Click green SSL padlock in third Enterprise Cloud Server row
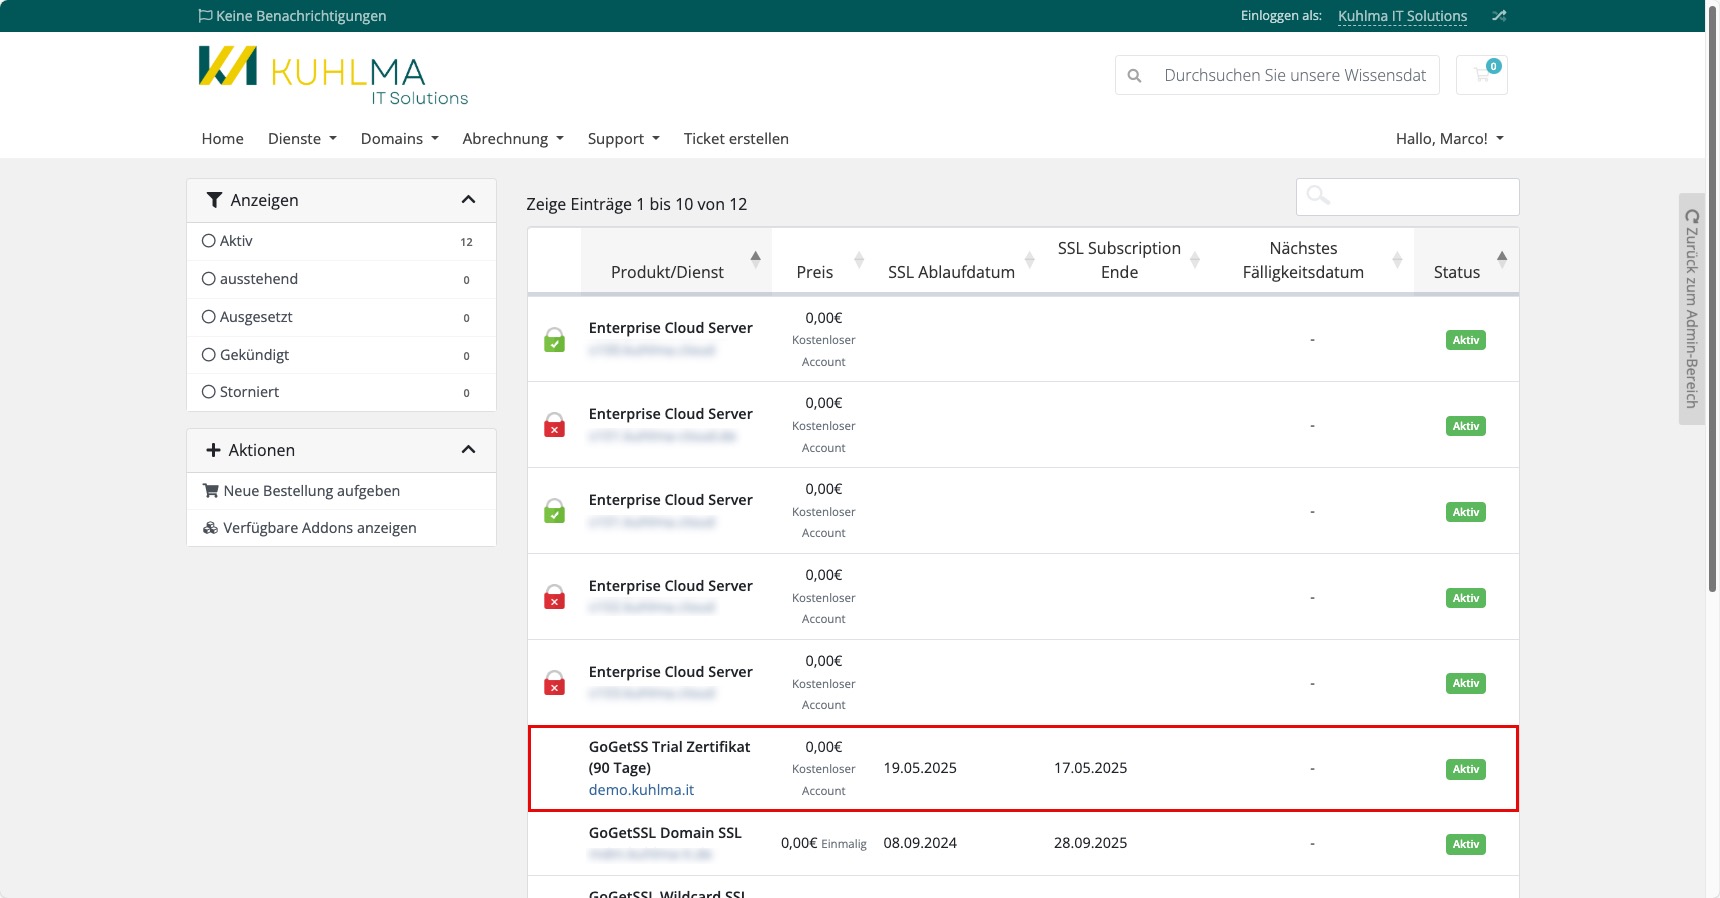Viewport: 1720px width, 898px height. coord(554,512)
